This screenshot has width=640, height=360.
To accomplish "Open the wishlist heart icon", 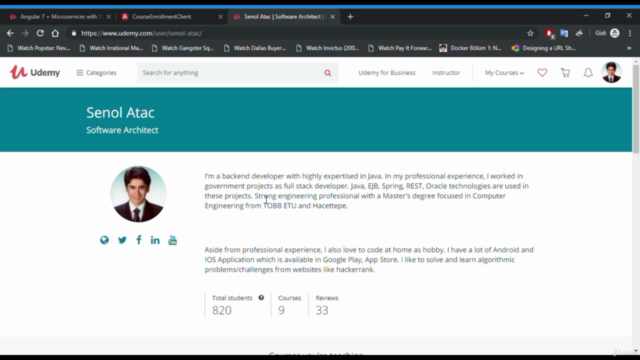I will 542,73.
